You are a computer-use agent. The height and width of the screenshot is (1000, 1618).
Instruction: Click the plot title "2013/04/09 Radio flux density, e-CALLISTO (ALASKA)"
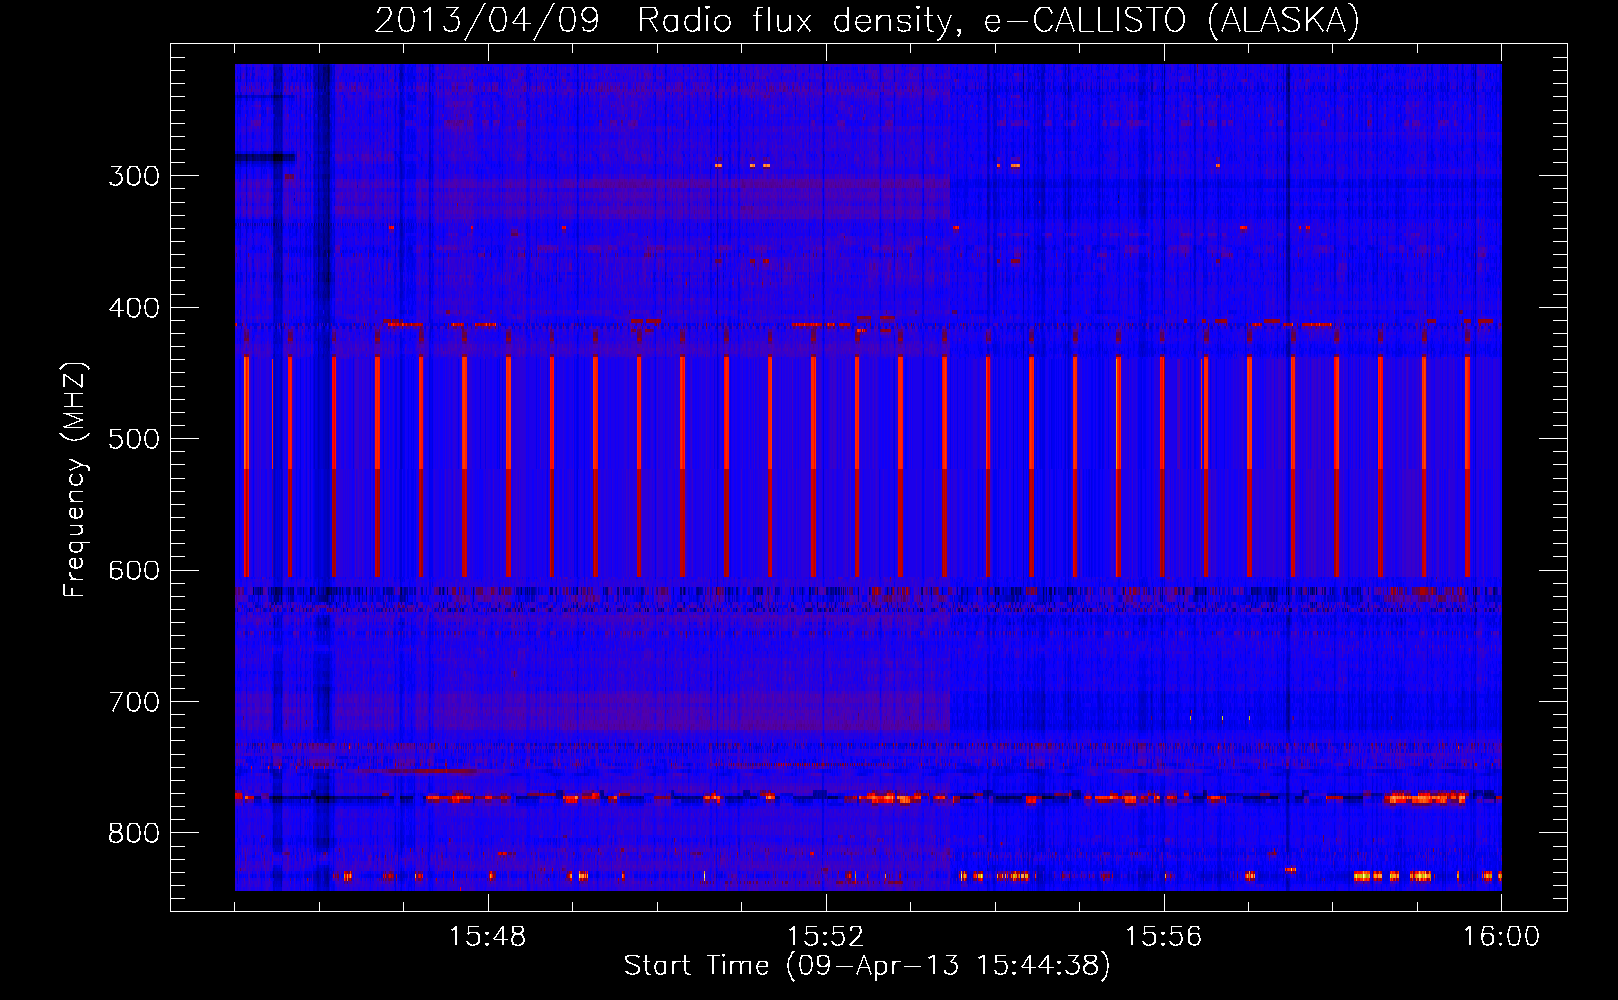[867, 20]
